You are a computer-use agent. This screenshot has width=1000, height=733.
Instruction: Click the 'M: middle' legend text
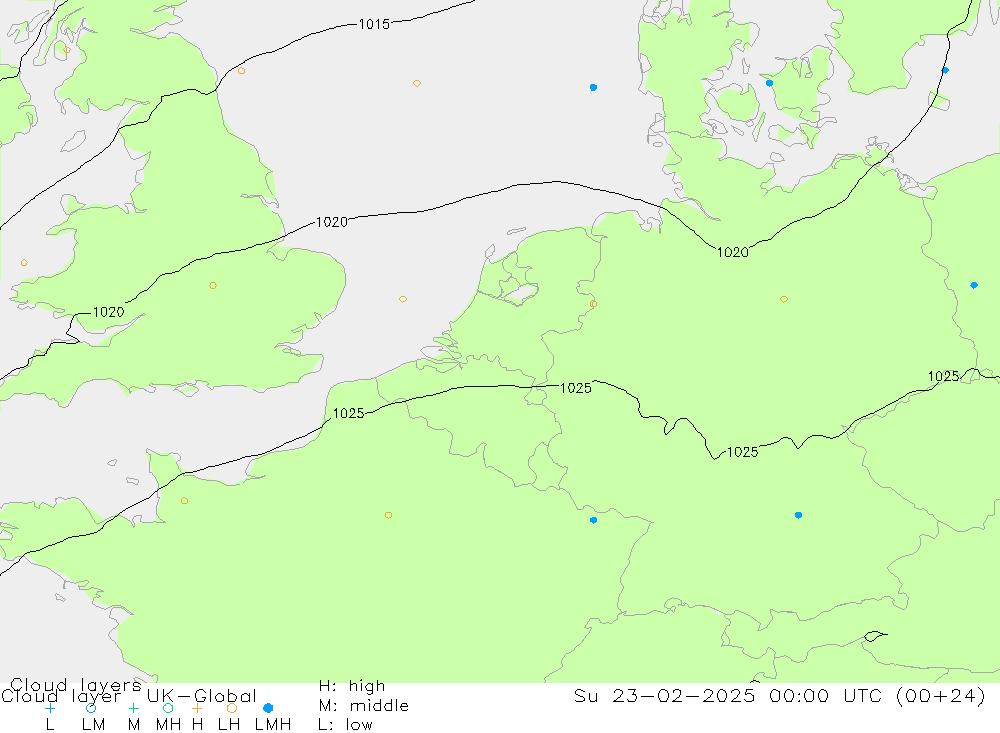tap(364, 706)
